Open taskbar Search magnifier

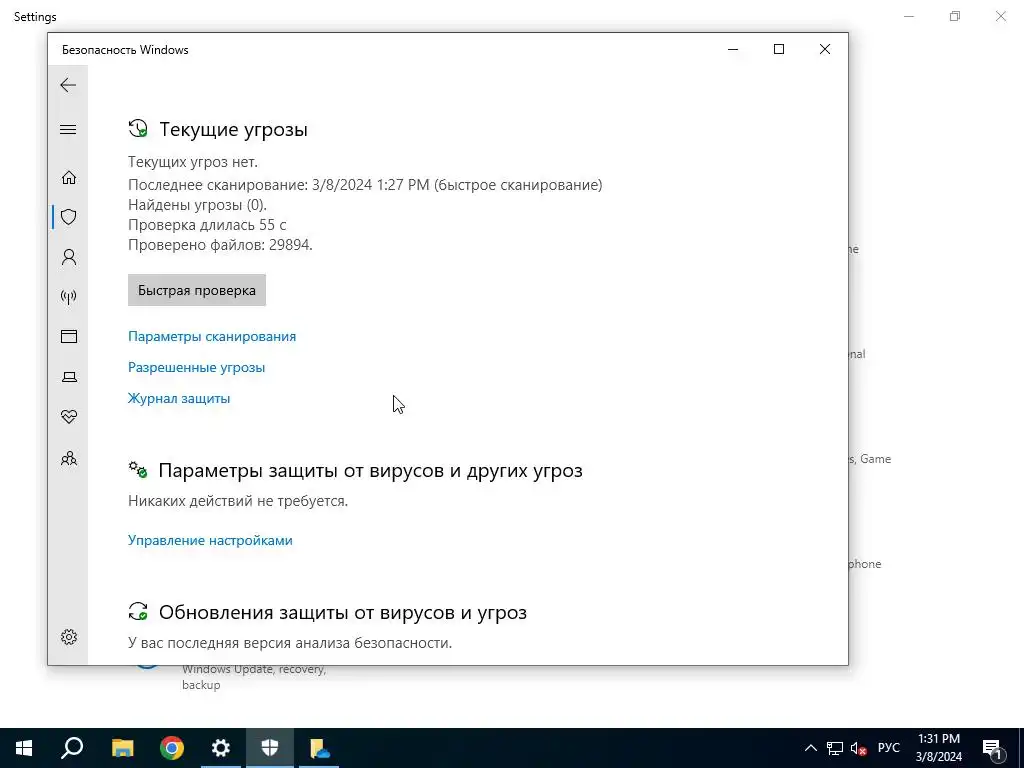(72, 748)
